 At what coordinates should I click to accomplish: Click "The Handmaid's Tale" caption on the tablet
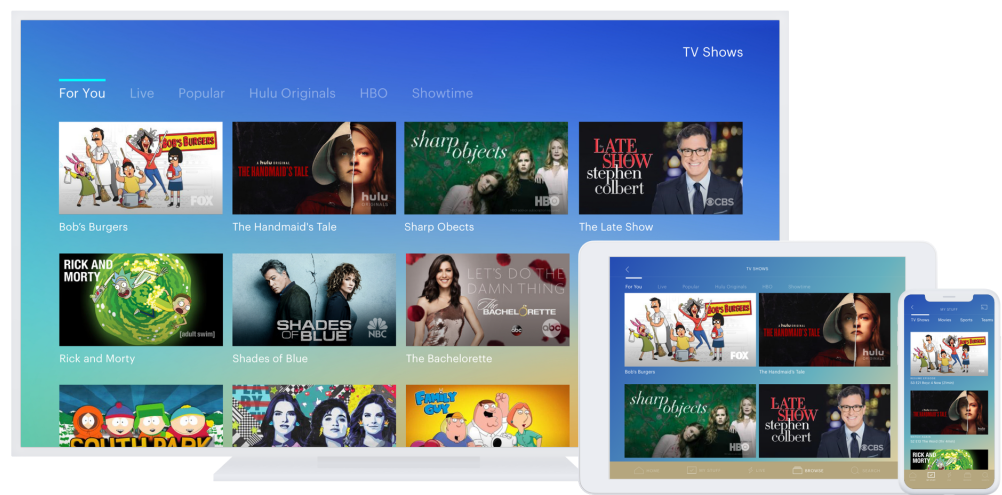pos(782,372)
